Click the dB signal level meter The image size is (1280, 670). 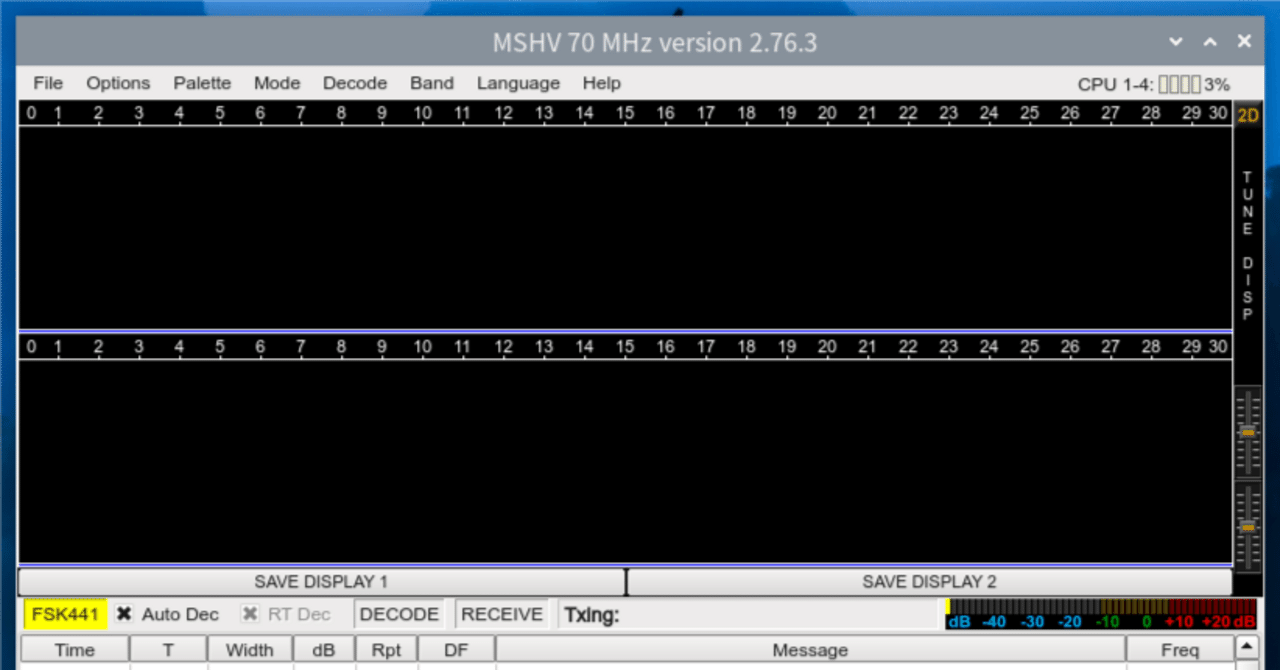(x=1101, y=614)
